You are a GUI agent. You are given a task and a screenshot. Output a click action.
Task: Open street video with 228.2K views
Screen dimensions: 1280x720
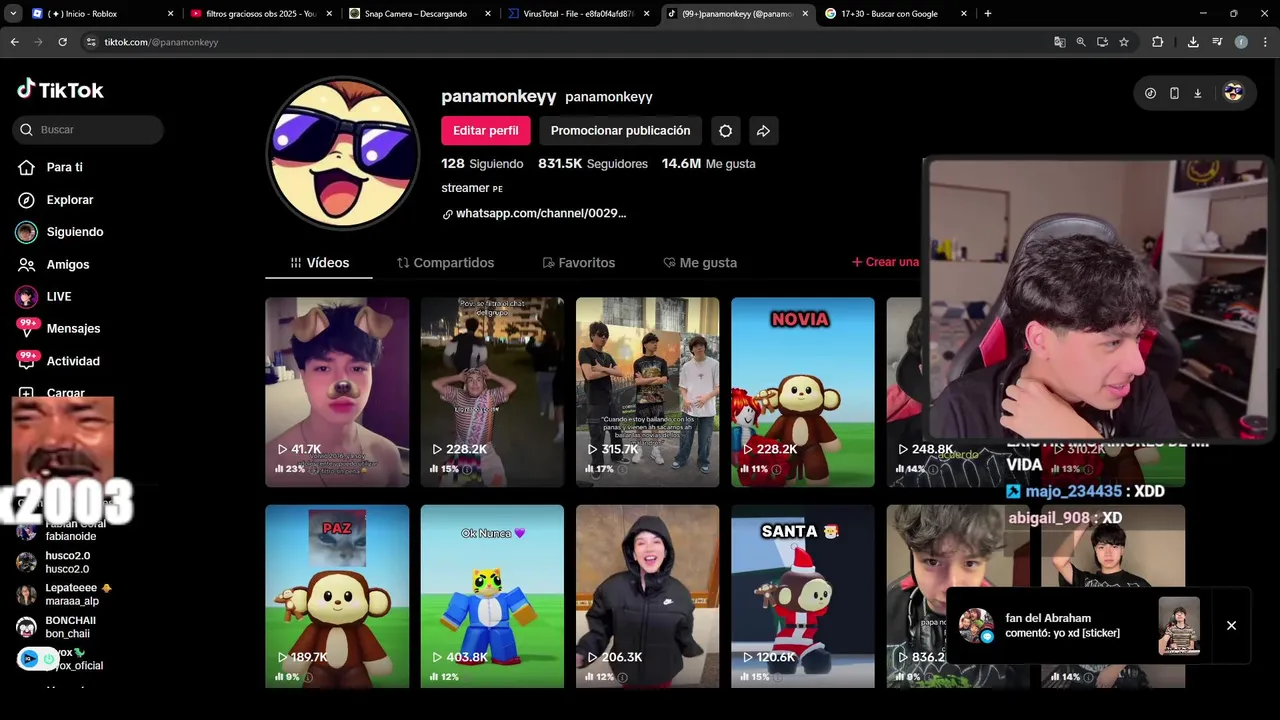492,392
